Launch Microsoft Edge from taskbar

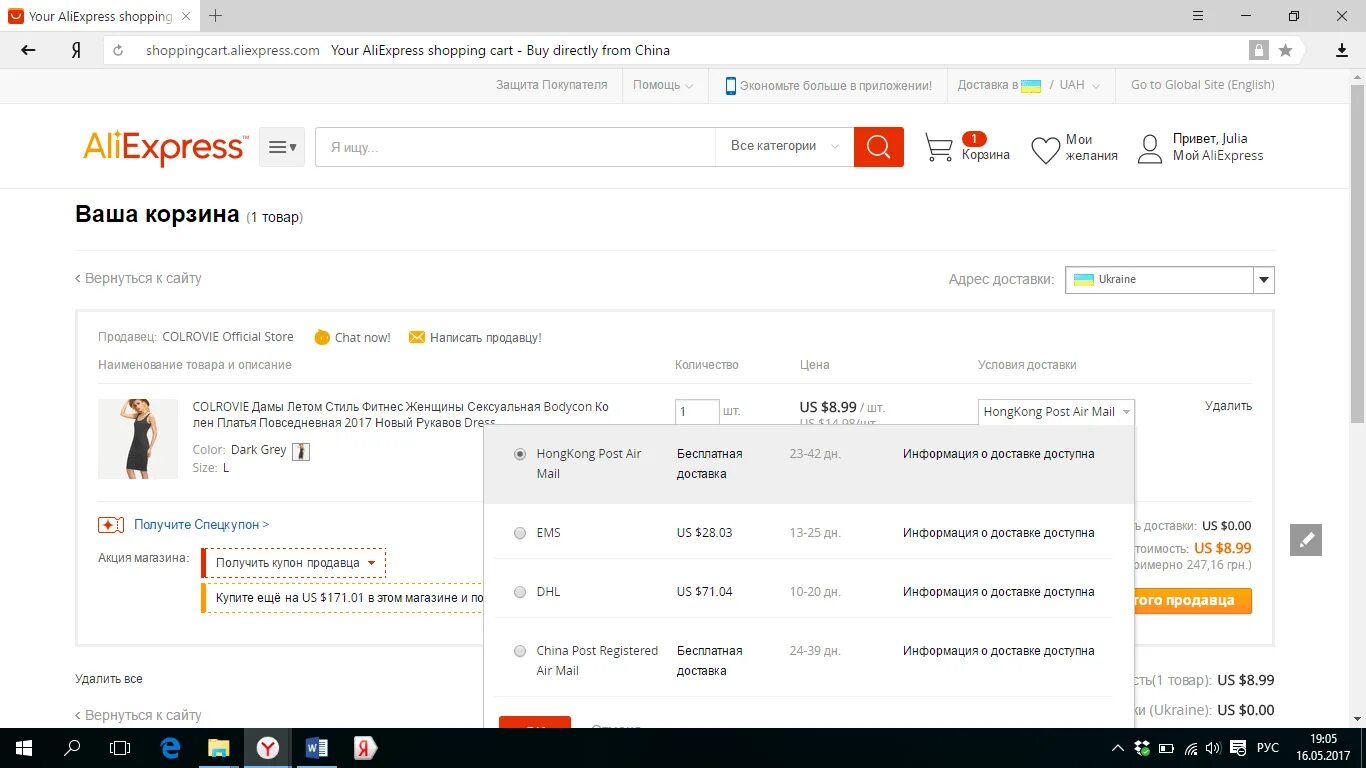[170, 748]
